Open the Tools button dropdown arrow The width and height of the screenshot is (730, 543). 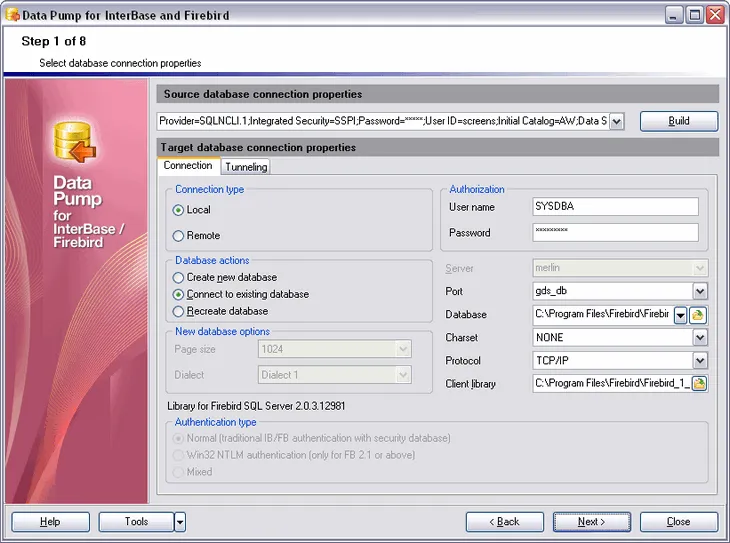pyautogui.click(x=180, y=522)
